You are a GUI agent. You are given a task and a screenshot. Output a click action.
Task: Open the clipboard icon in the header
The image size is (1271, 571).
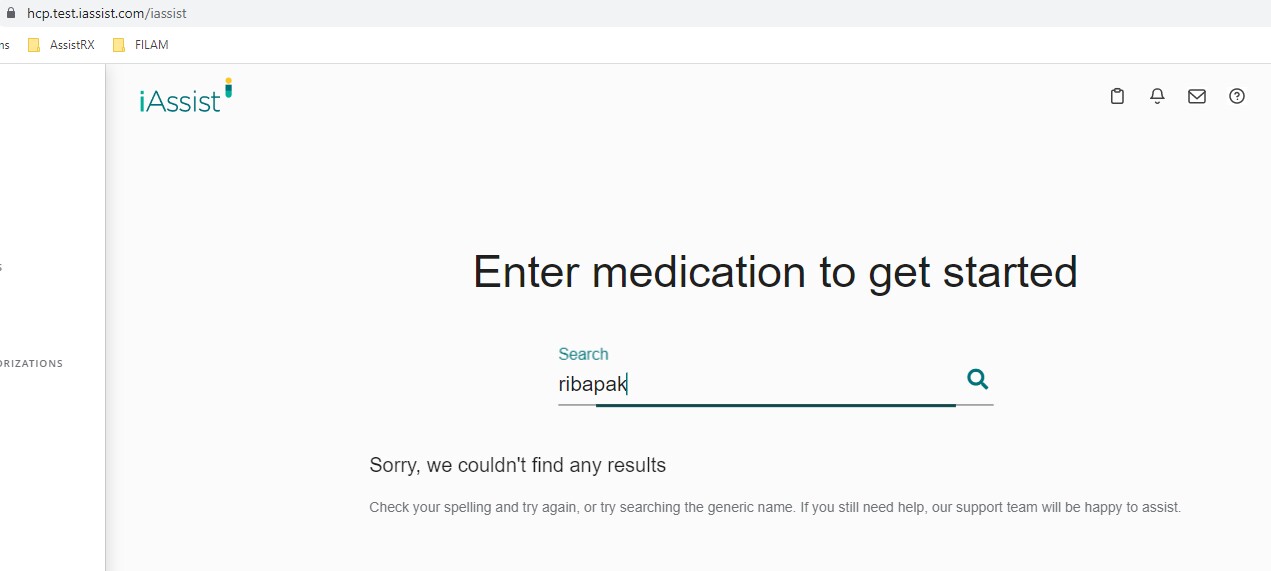[x=1118, y=96]
